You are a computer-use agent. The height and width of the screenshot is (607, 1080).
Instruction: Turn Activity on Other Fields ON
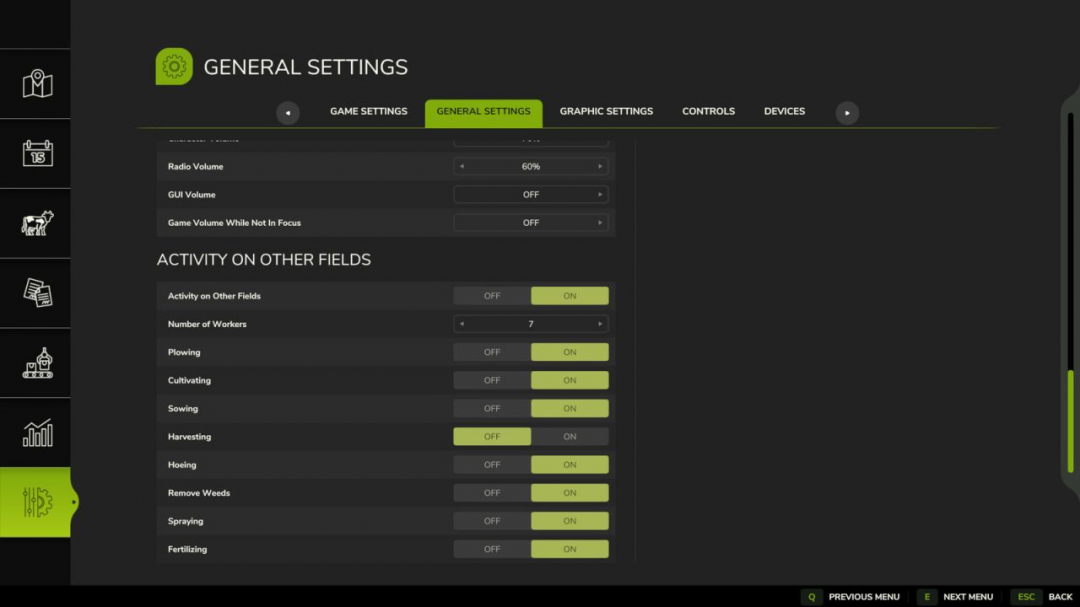tap(570, 296)
